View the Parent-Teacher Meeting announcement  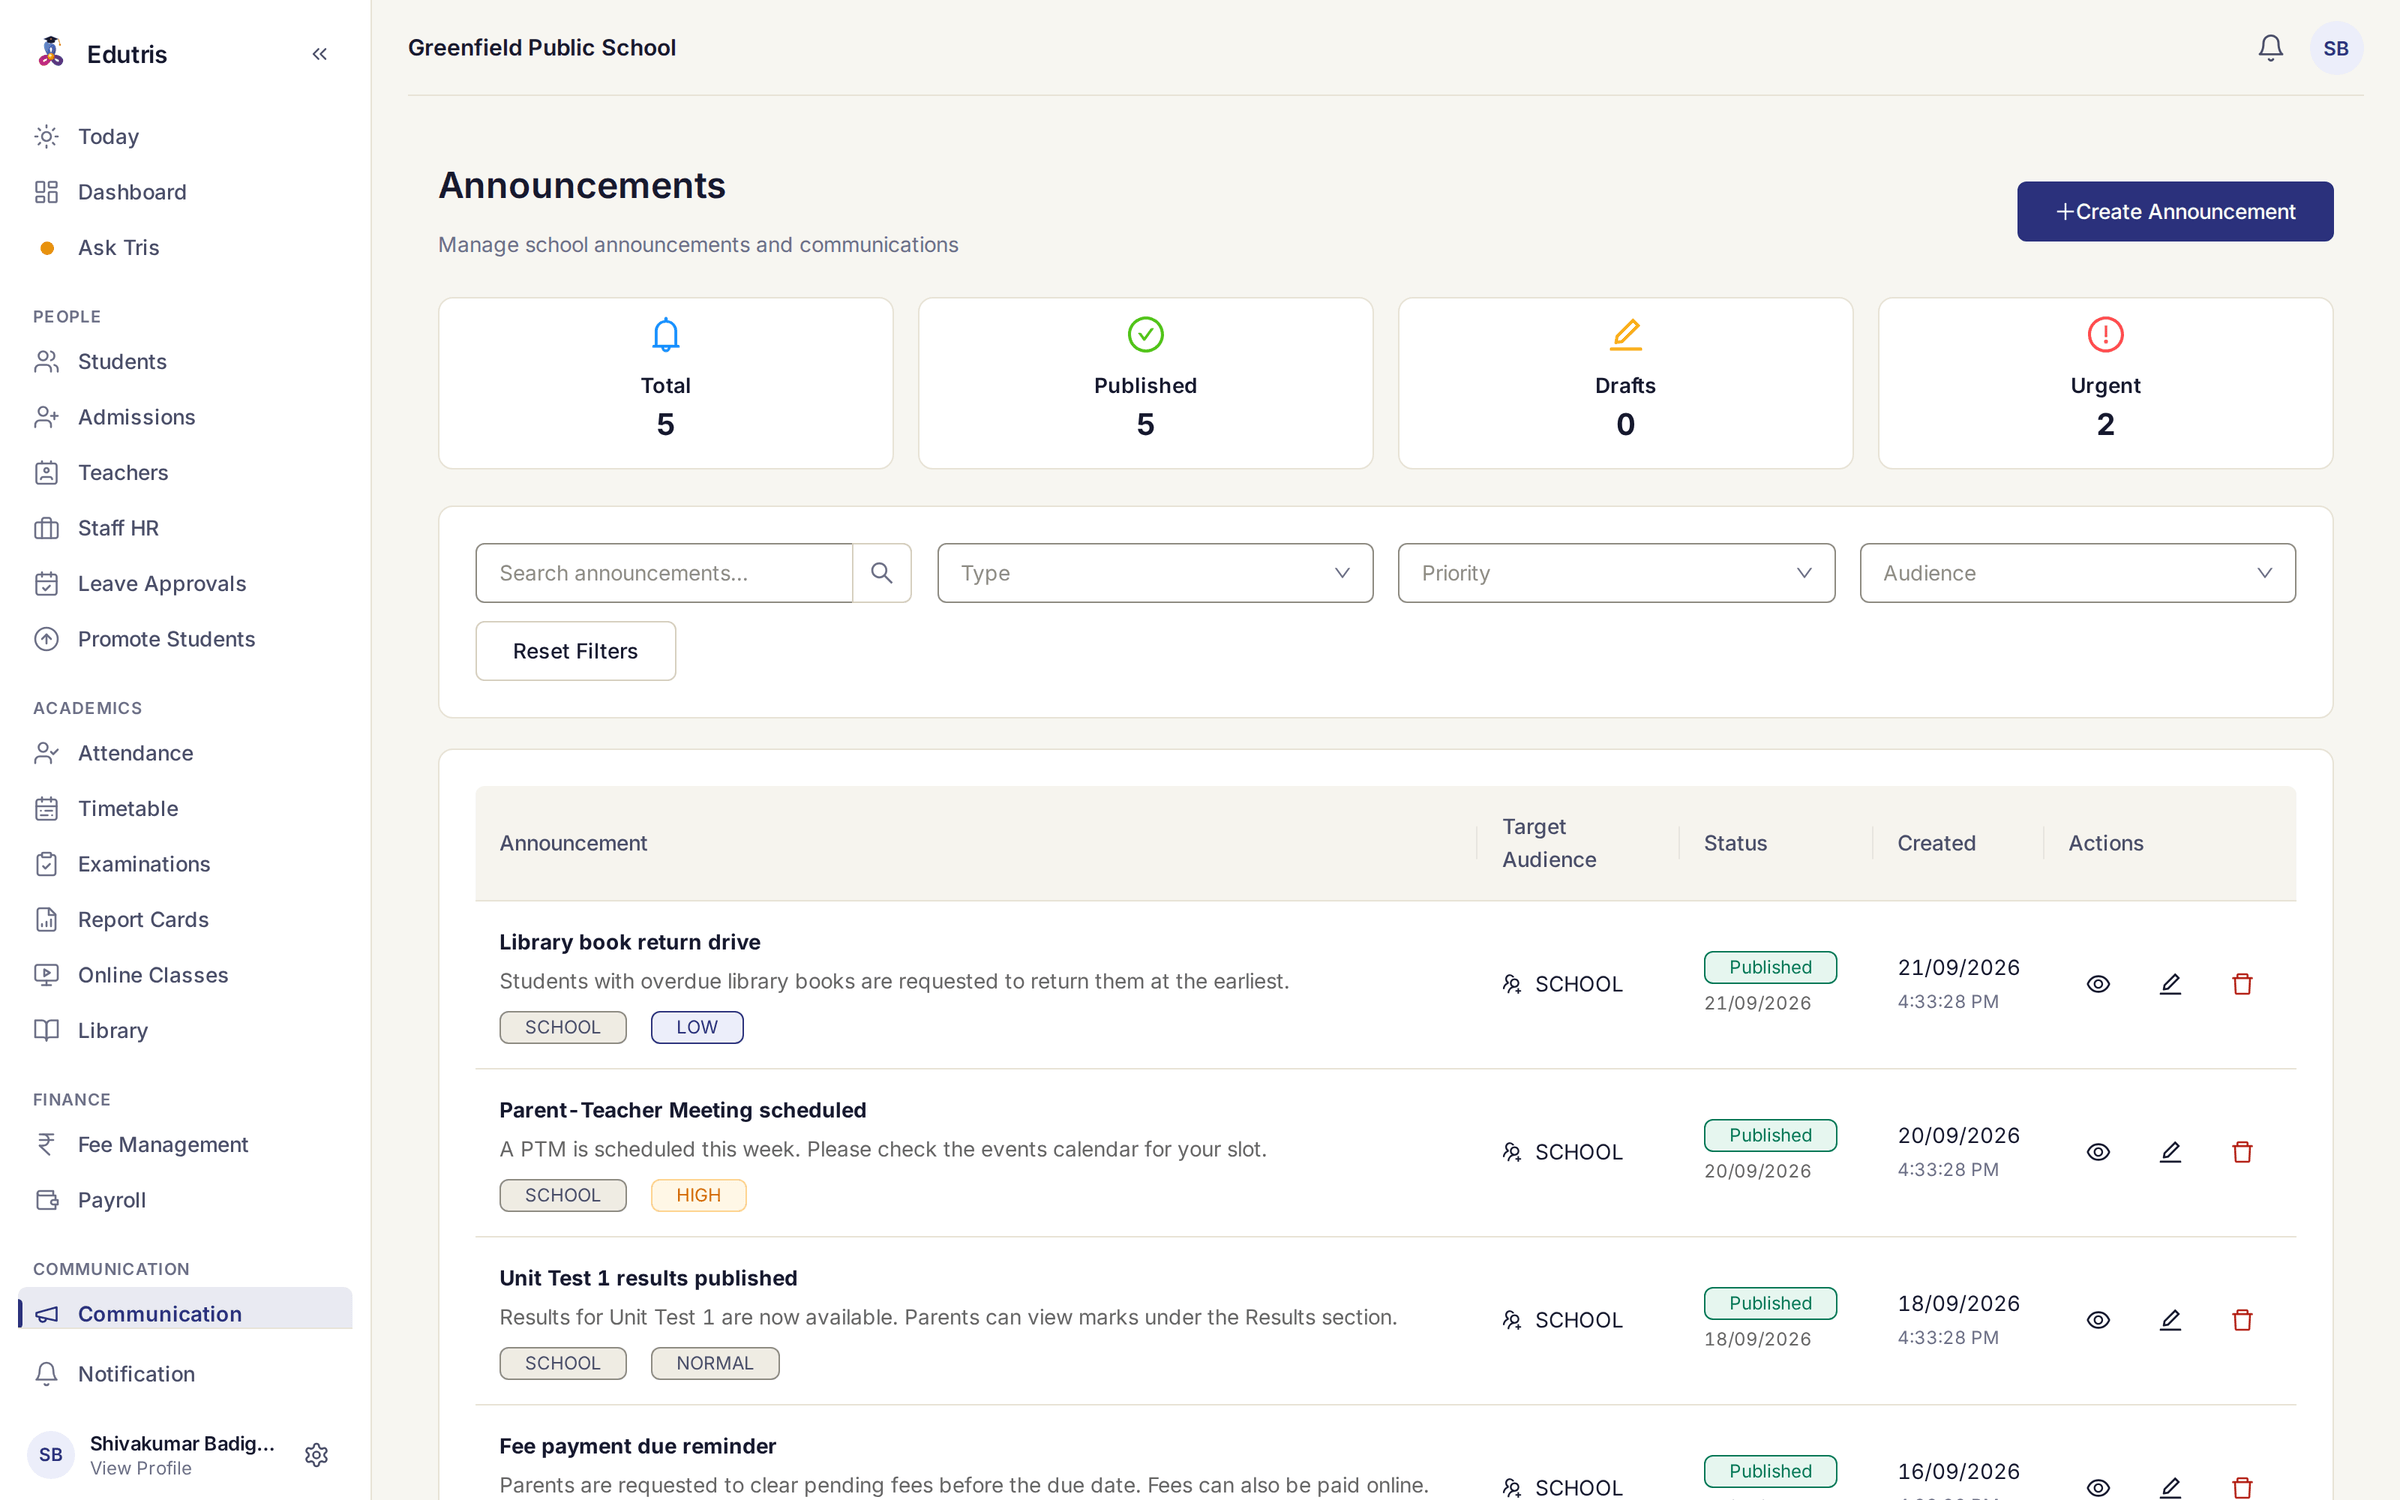pos(2098,1152)
